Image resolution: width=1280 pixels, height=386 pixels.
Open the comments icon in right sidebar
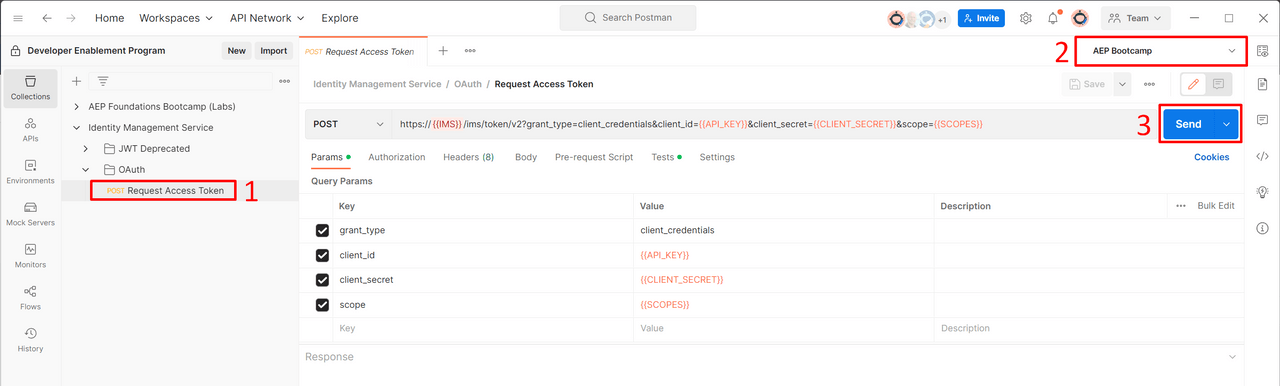pyautogui.click(x=1262, y=120)
